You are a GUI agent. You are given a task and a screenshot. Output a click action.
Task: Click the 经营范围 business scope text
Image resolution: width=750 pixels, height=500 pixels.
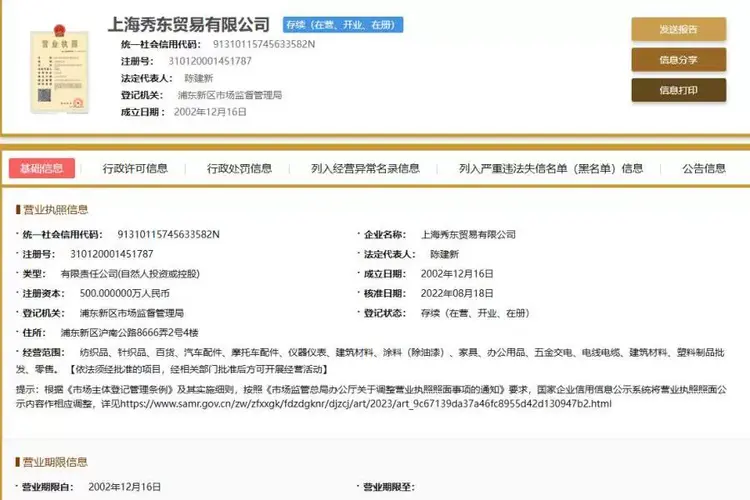click(370, 361)
